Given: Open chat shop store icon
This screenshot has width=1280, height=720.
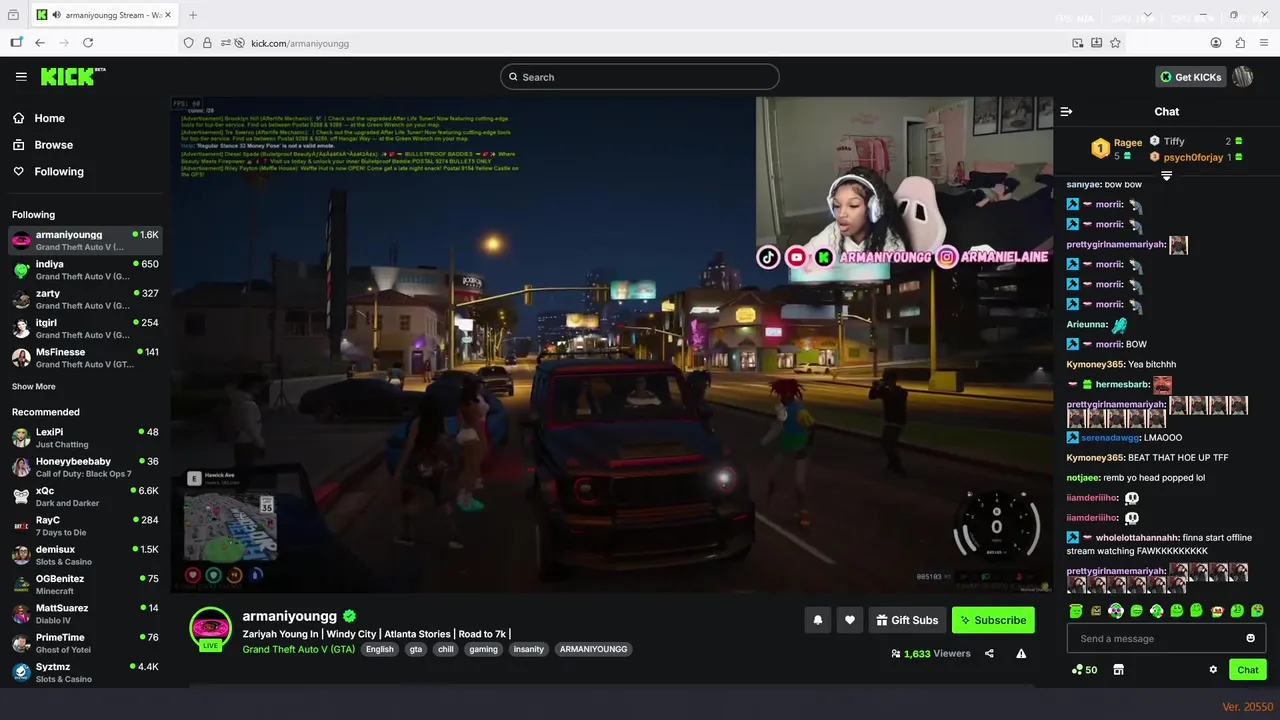Looking at the screenshot, I should click(x=1119, y=670).
